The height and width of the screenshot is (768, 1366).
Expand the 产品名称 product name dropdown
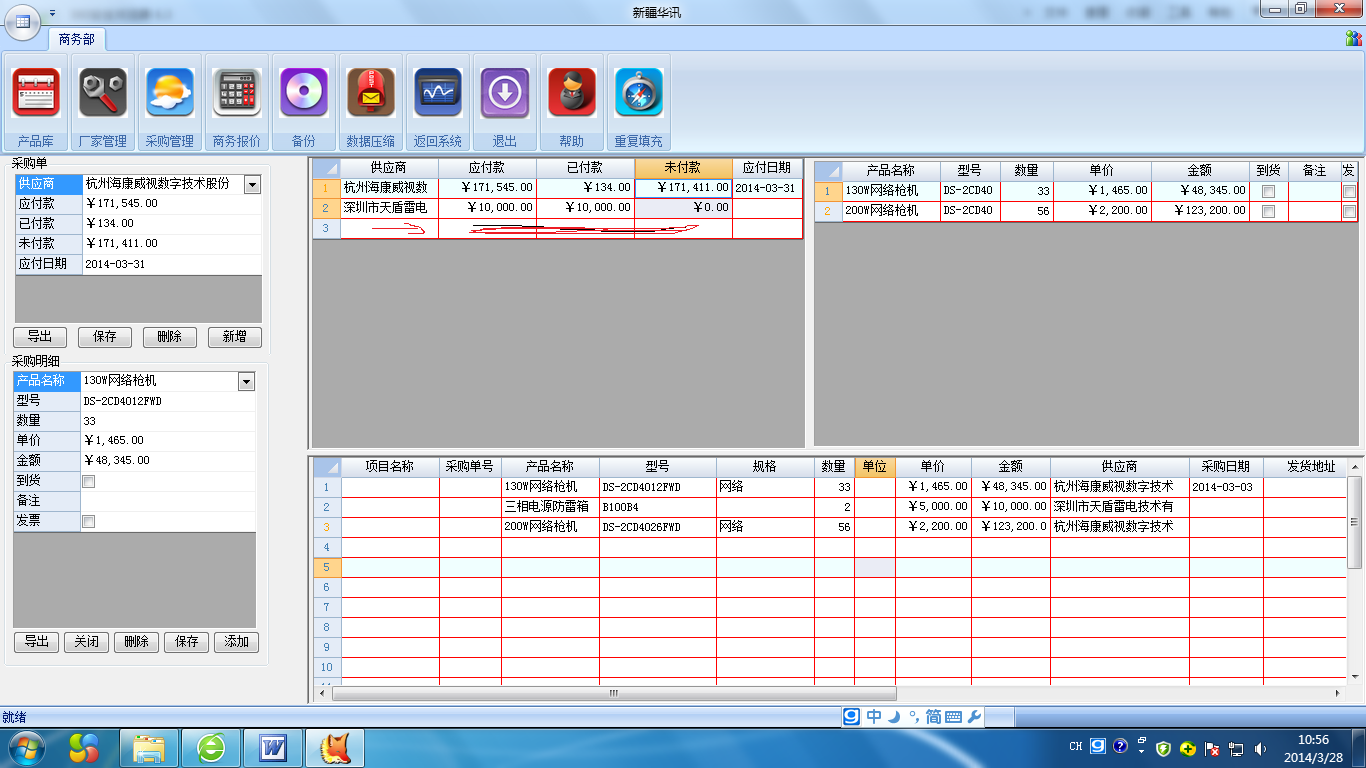[x=246, y=381]
